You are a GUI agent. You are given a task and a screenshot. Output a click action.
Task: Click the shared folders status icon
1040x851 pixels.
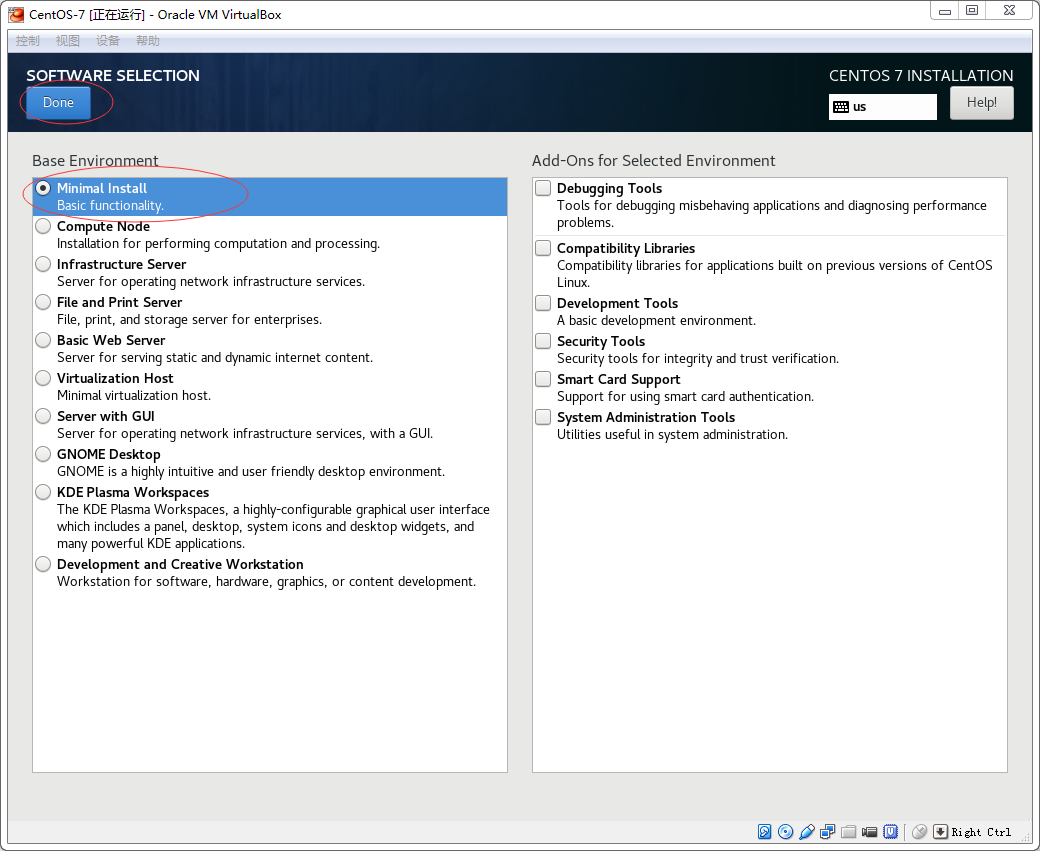pos(849,832)
